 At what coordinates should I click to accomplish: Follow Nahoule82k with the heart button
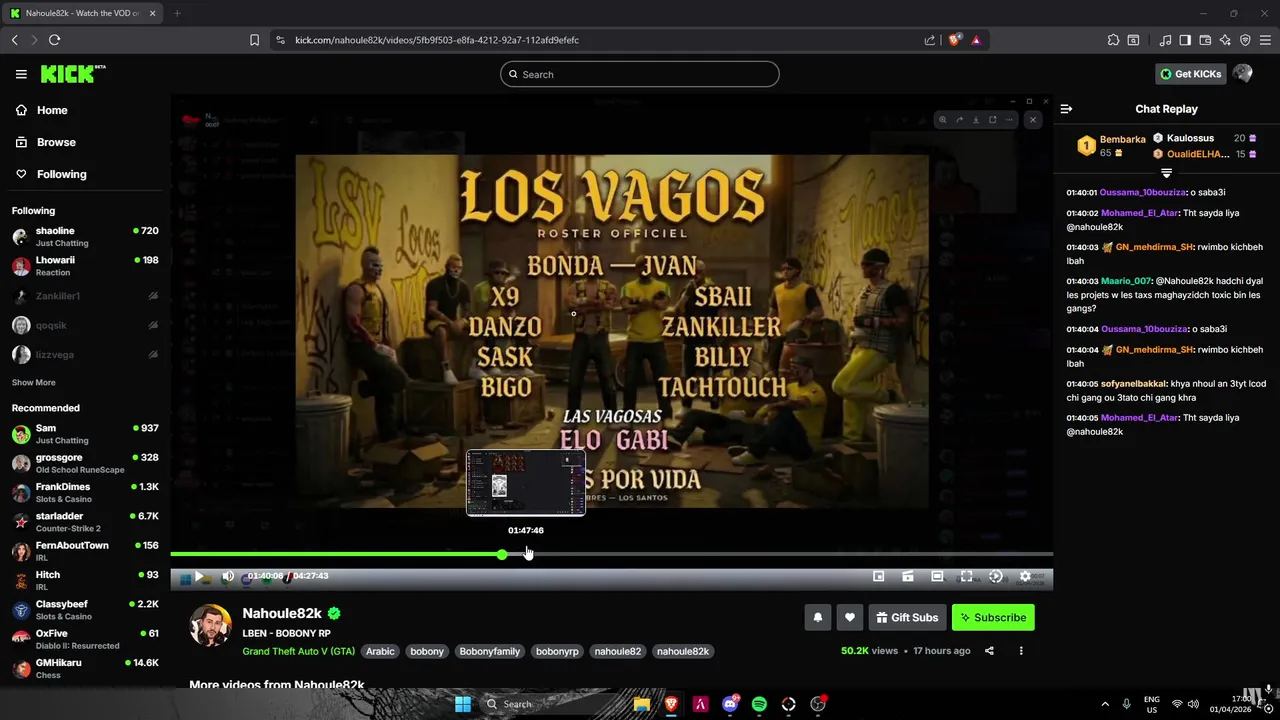click(x=850, y=617)
